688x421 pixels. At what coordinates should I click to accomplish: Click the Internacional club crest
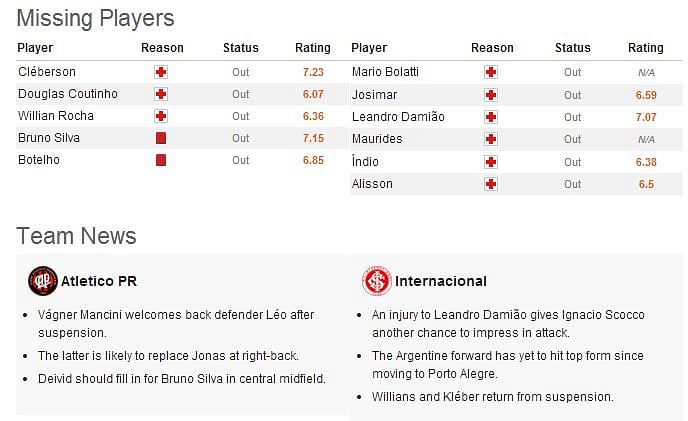pyautogui.click(x=376, y=281)
